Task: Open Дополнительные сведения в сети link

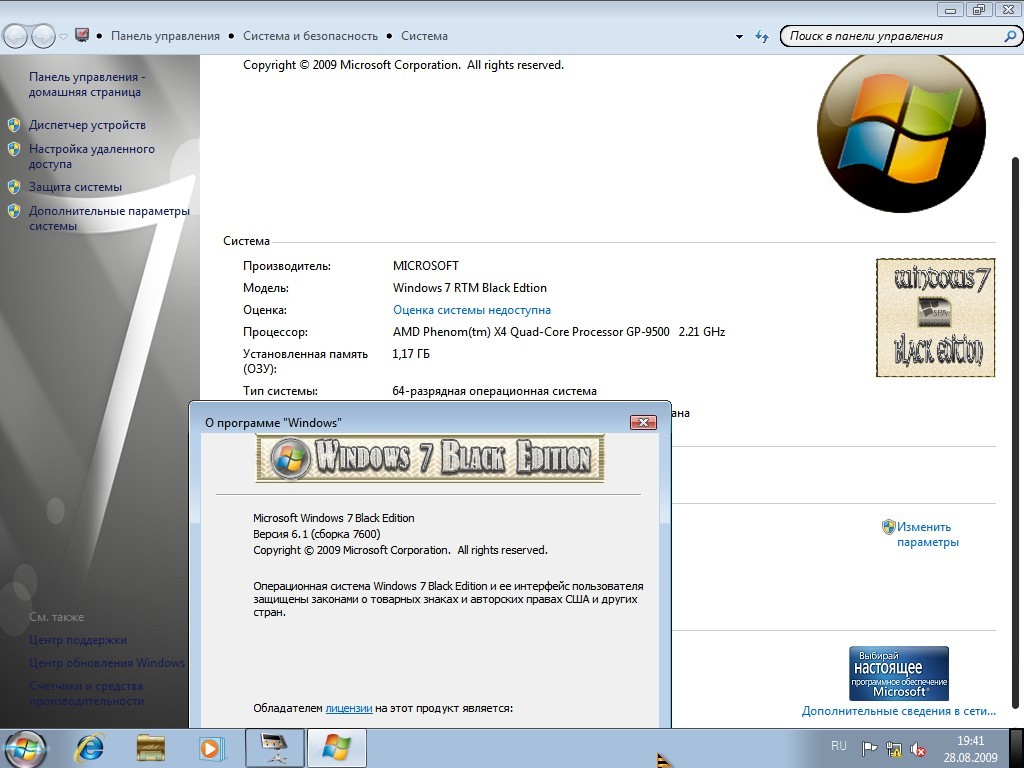Action: 899,711
